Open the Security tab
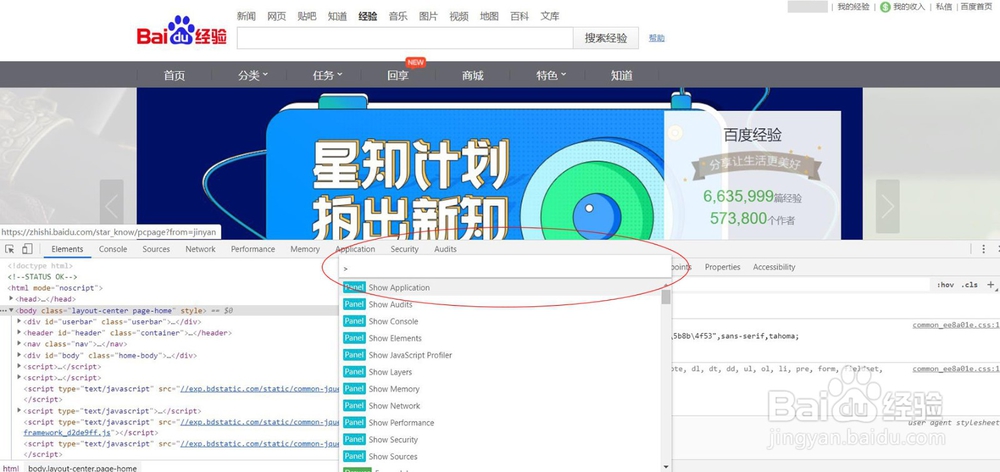 coord(404,249)
